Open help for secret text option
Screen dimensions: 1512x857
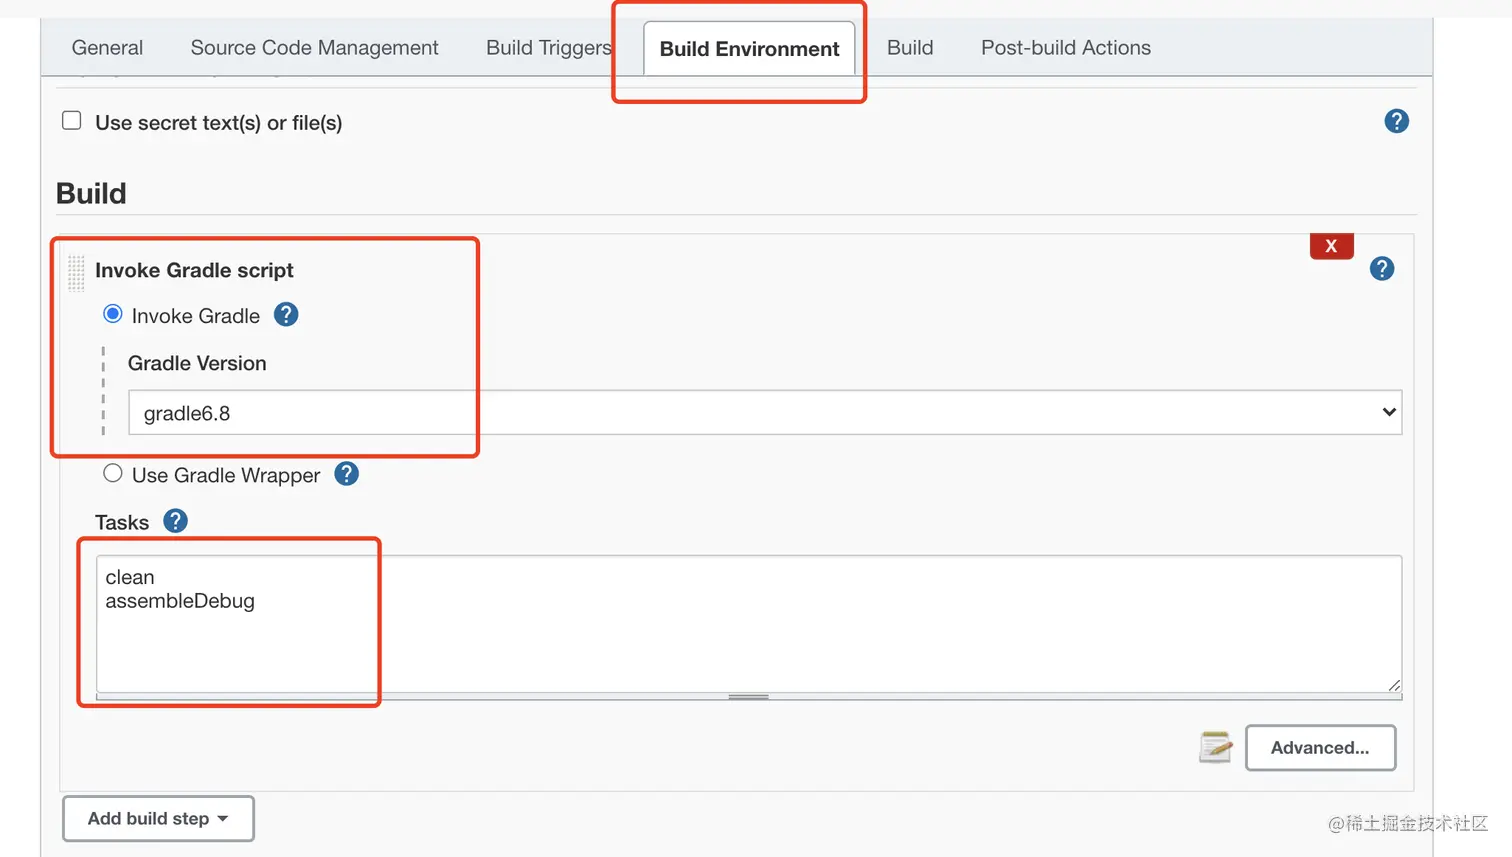tap(1396, 122)
